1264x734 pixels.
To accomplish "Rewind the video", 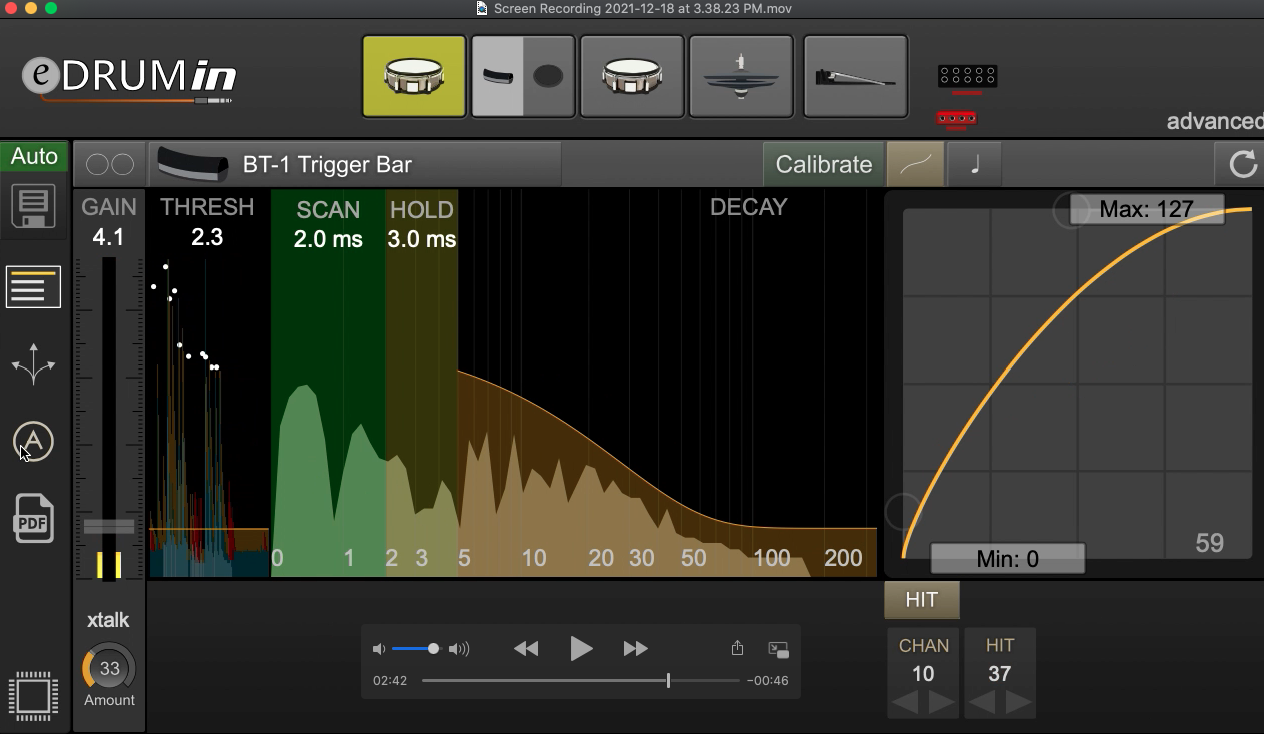I will (x=526, y=649).
